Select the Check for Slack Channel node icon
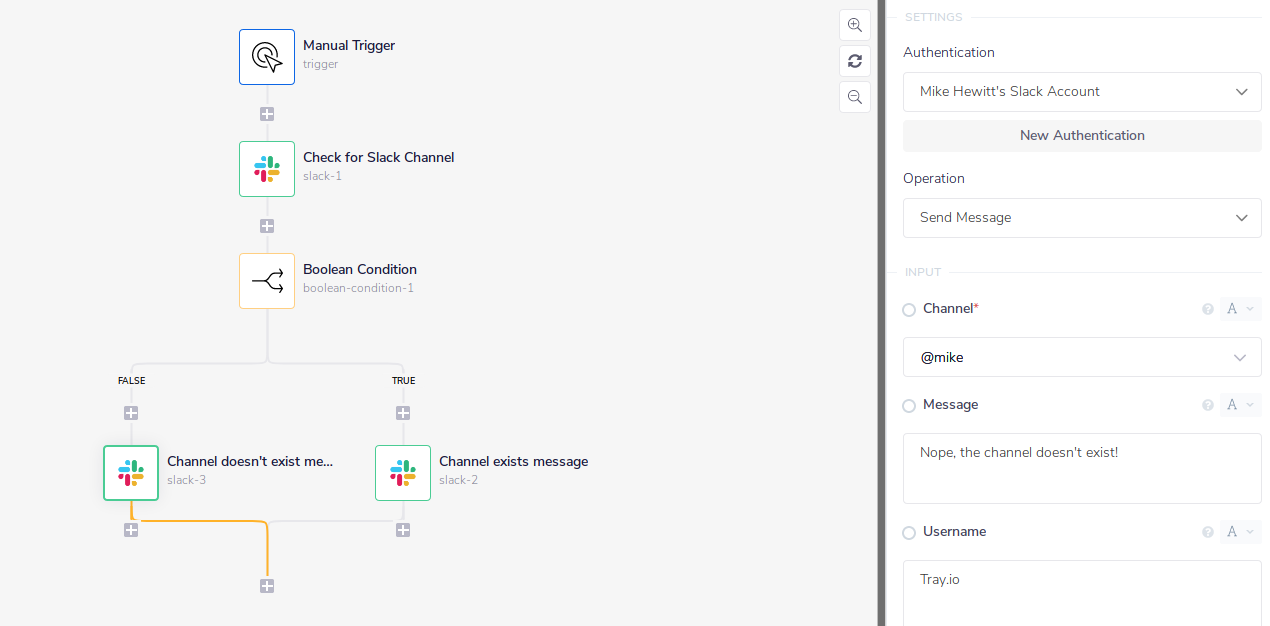Viewport: 1270px width, 626px height. point(267,169)
